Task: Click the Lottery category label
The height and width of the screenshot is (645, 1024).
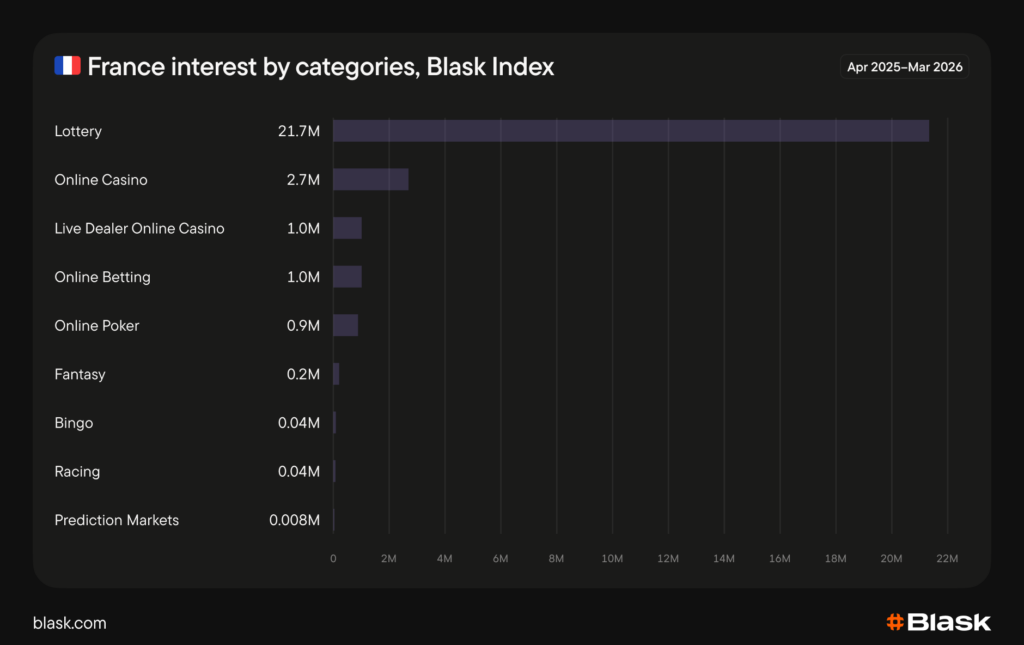Action: 78,131
